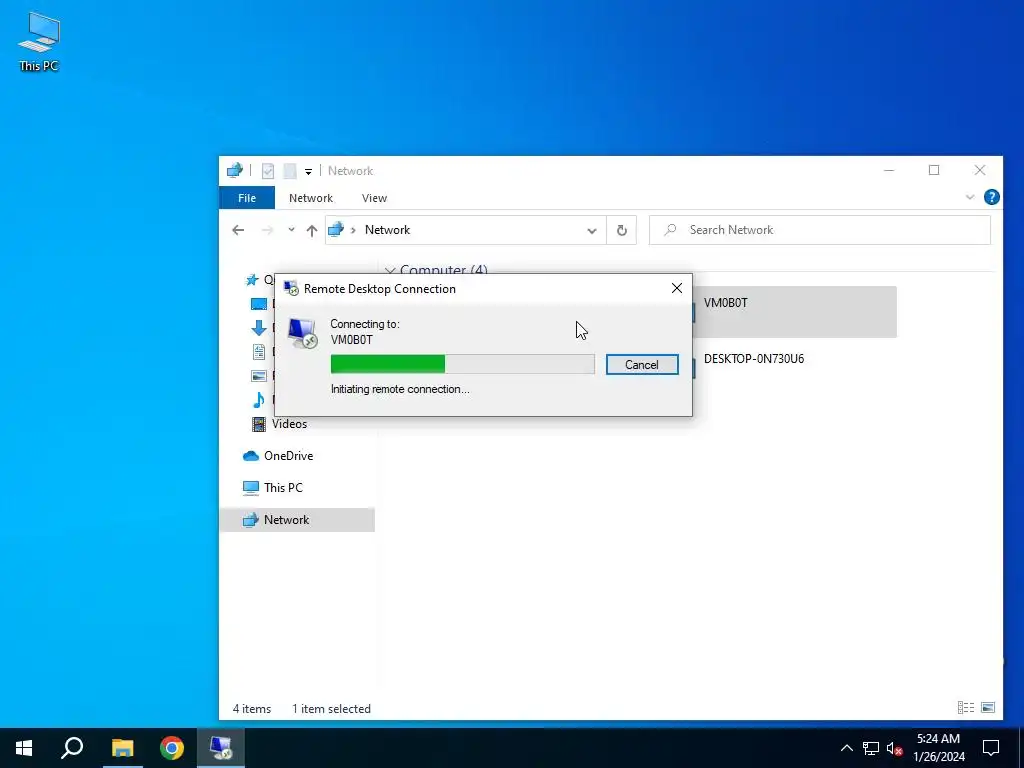Image resolution: width=1024 pixels, height=768 pixels.
Task: Click Network breadcrumb in address bar
Action: [x=387, y=230]
